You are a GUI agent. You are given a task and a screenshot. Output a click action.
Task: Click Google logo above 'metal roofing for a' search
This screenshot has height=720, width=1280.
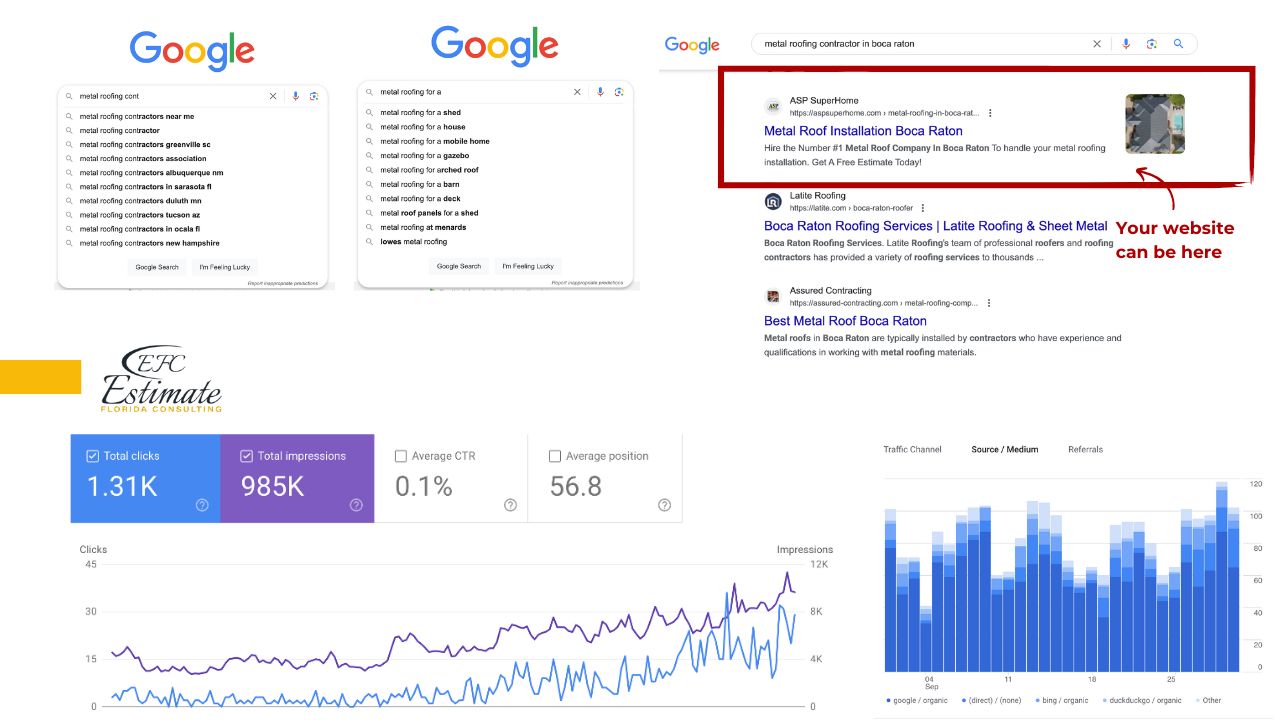[x=495, y=46]
